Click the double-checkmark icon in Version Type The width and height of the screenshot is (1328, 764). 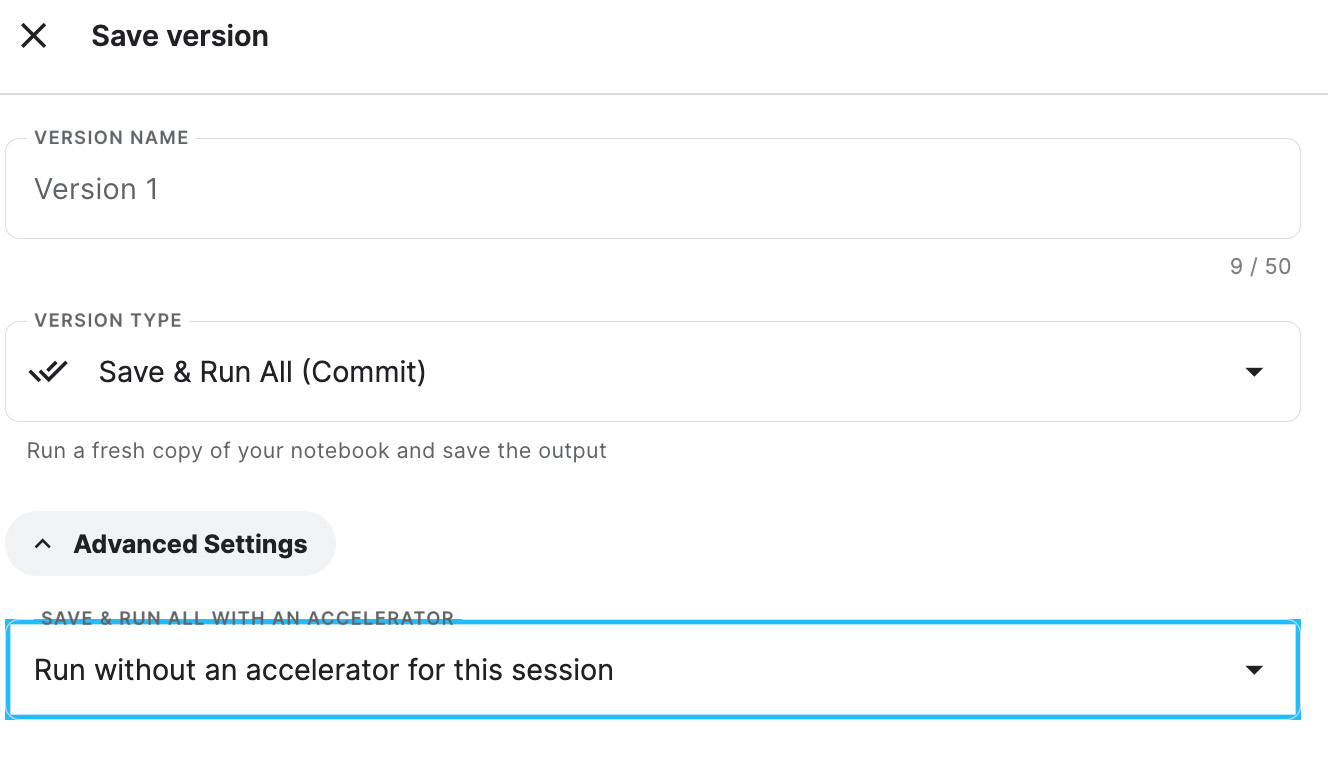point(48,372)
